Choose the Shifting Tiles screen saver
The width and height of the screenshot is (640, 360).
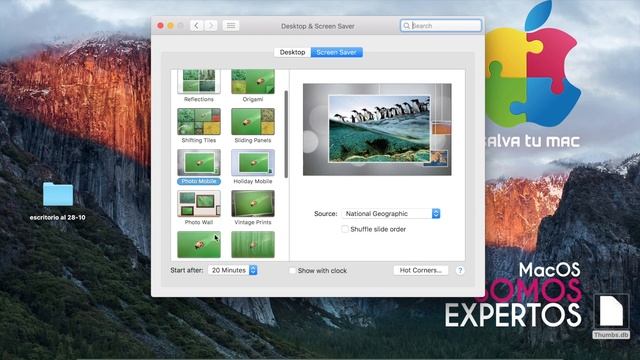[x=199, y=122]
